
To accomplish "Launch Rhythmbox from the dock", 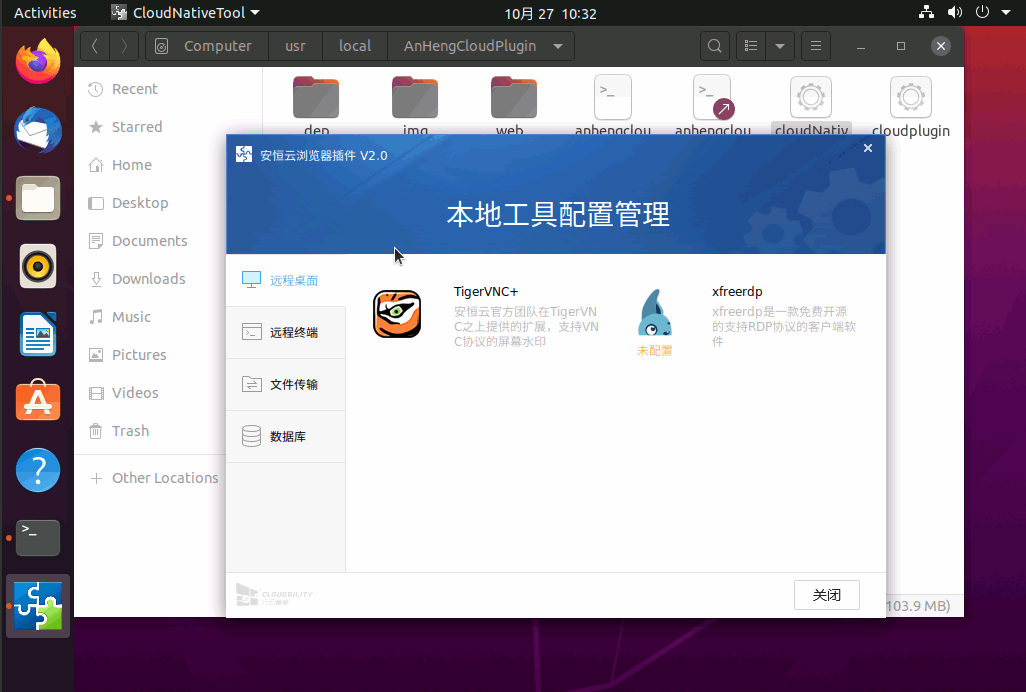I will (x=38, y=266).
